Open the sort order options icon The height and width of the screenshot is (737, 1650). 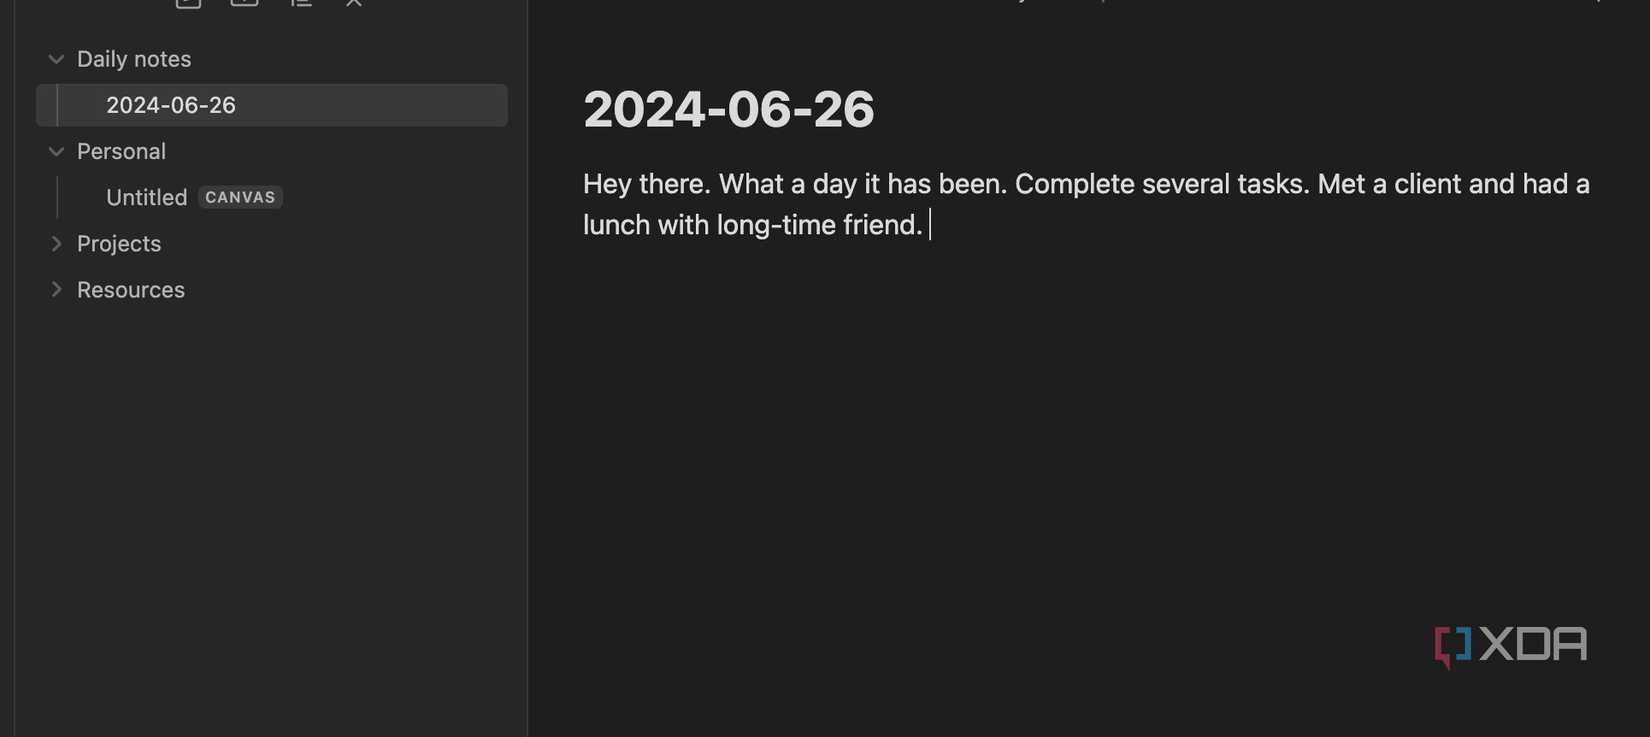pos(300,3)
